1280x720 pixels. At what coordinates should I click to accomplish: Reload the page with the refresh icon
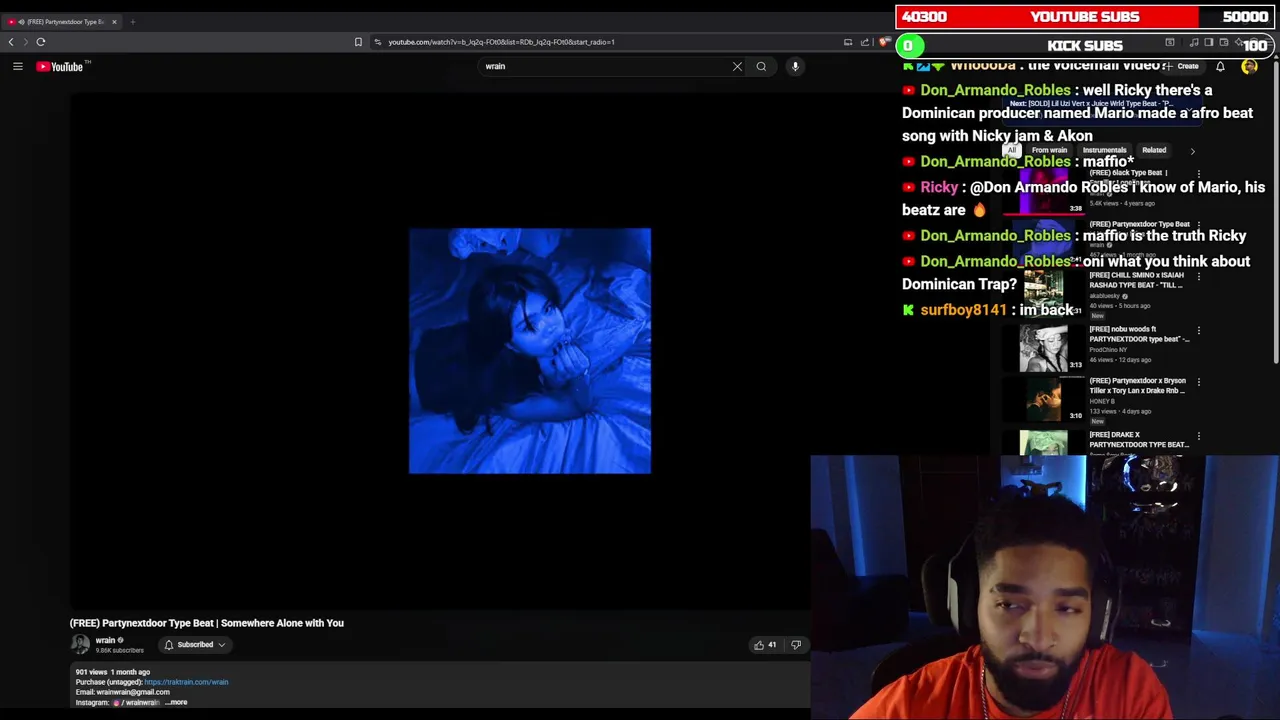coord(41,42)
